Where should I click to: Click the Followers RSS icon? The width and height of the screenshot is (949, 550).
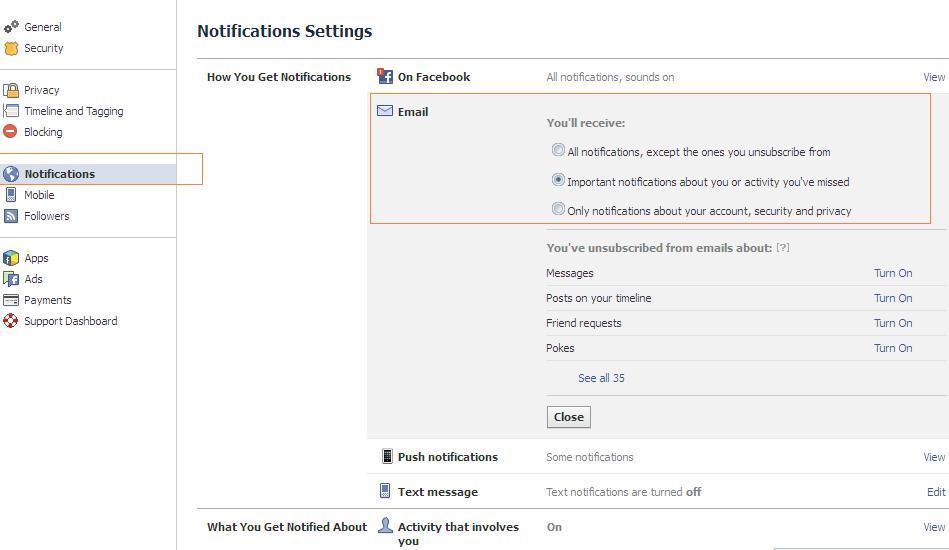coord(11,216)
